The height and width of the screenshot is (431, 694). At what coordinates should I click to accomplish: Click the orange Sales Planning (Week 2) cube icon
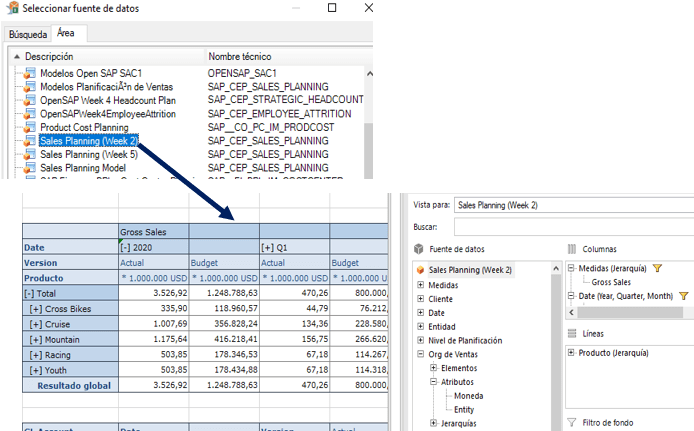coord(420,270)
